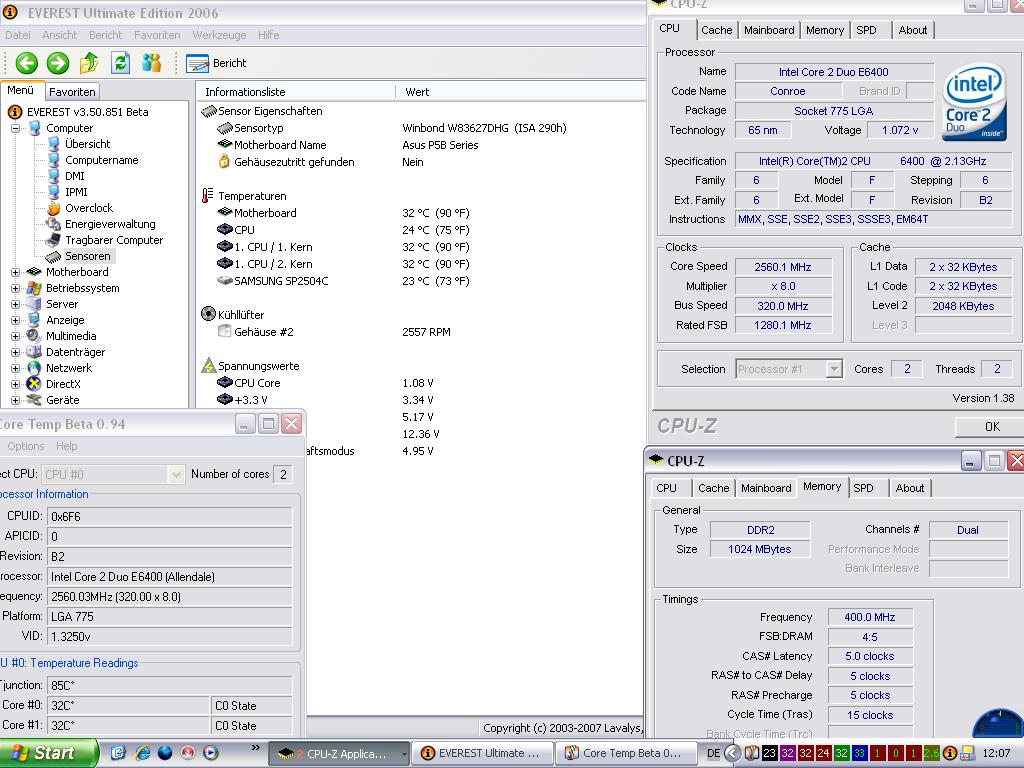The height and width of the screenshot is (768, 1024).
Task: Switch to CPU-Z Application taskbar button
Action: [x=340, y=754]
